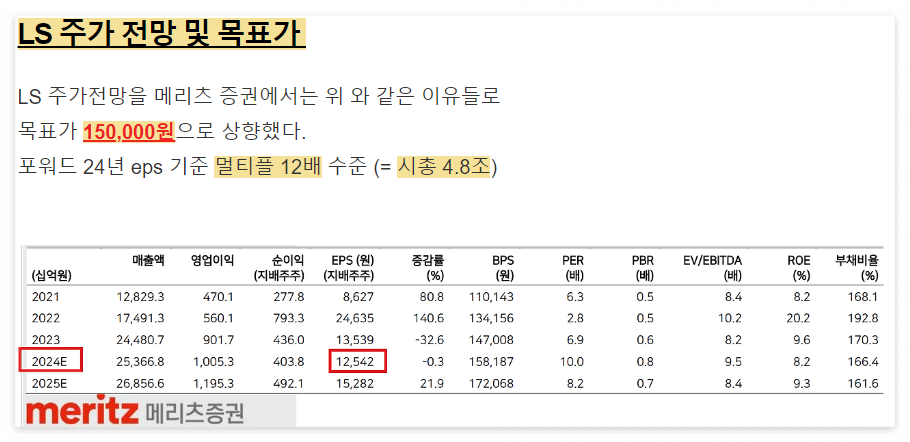Click the 2021 EPS value 8,627
Viewport: 910px width, 442px height.
[x=357, y=298]
